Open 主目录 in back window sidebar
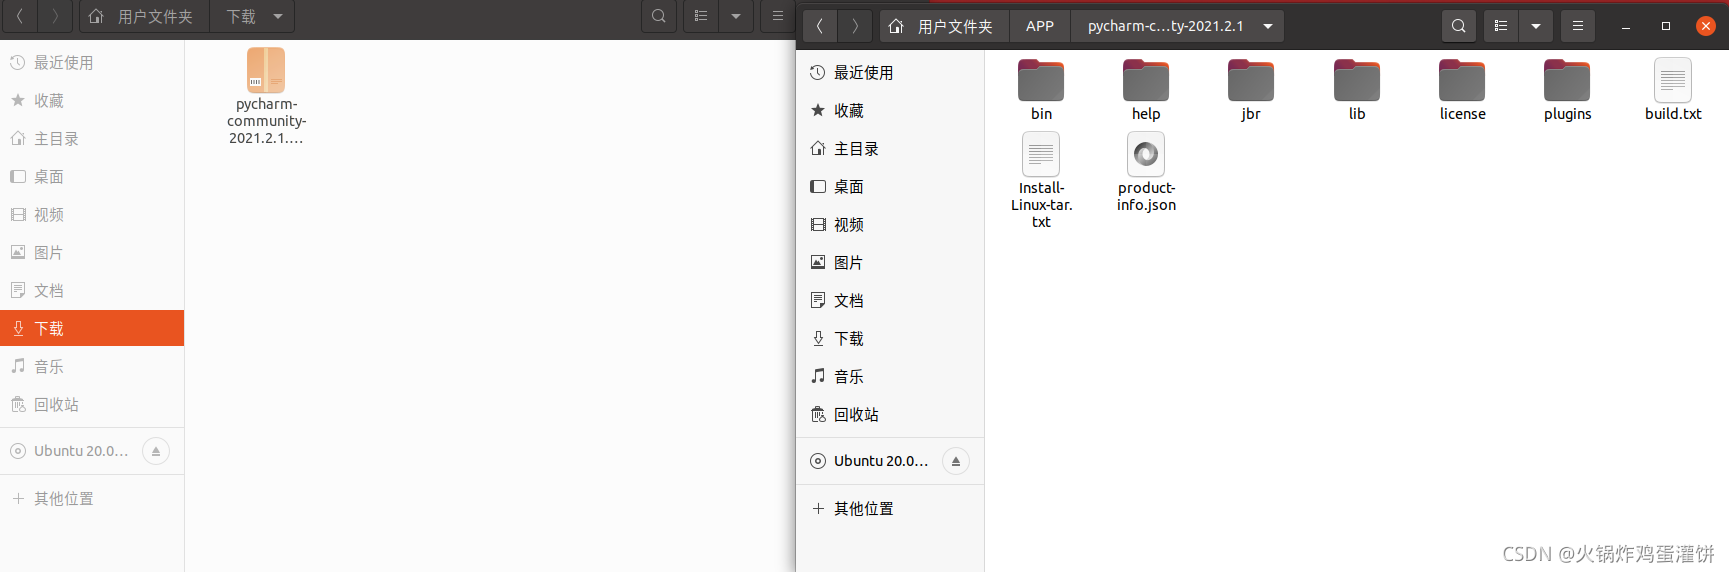Image resolution: width=1729 pixels, height=572 pixels. [92, 138]
